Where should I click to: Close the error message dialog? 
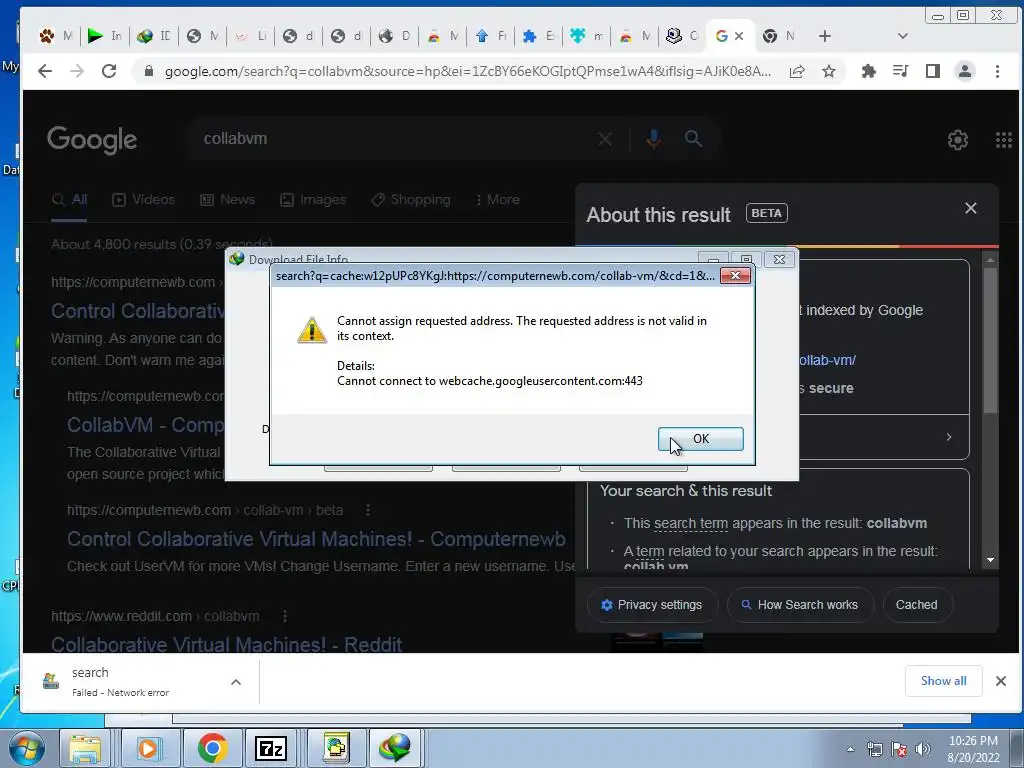[735, 276]
